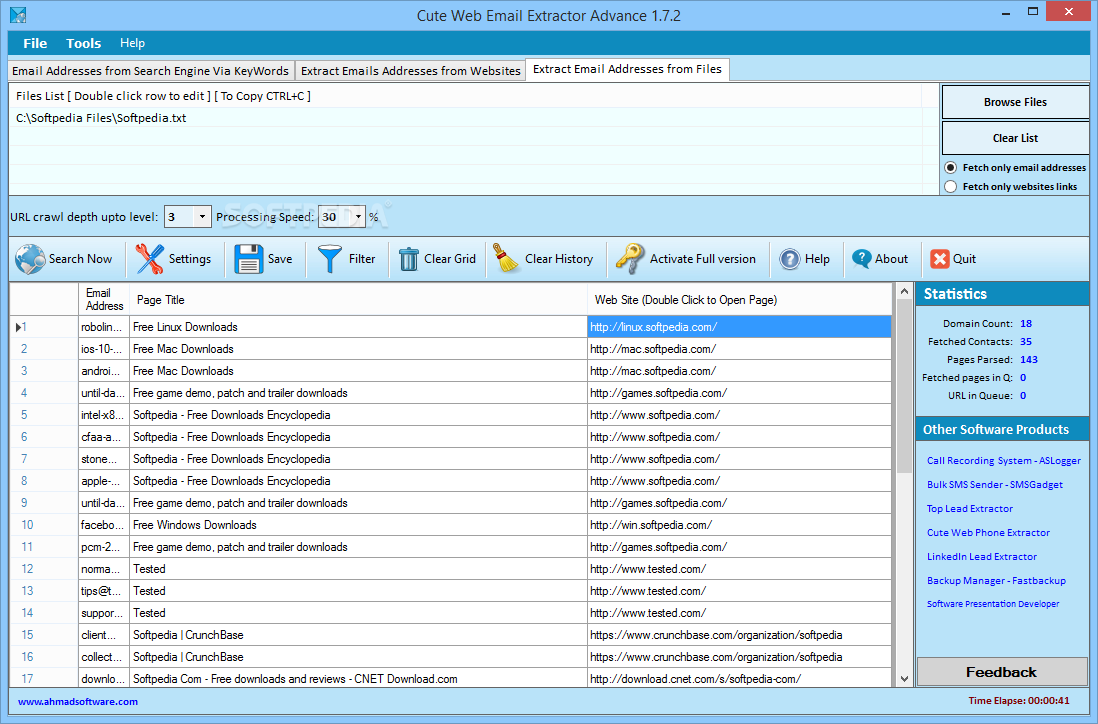Switch to Email Addresses from Search Engine tab

click(151, 71)
